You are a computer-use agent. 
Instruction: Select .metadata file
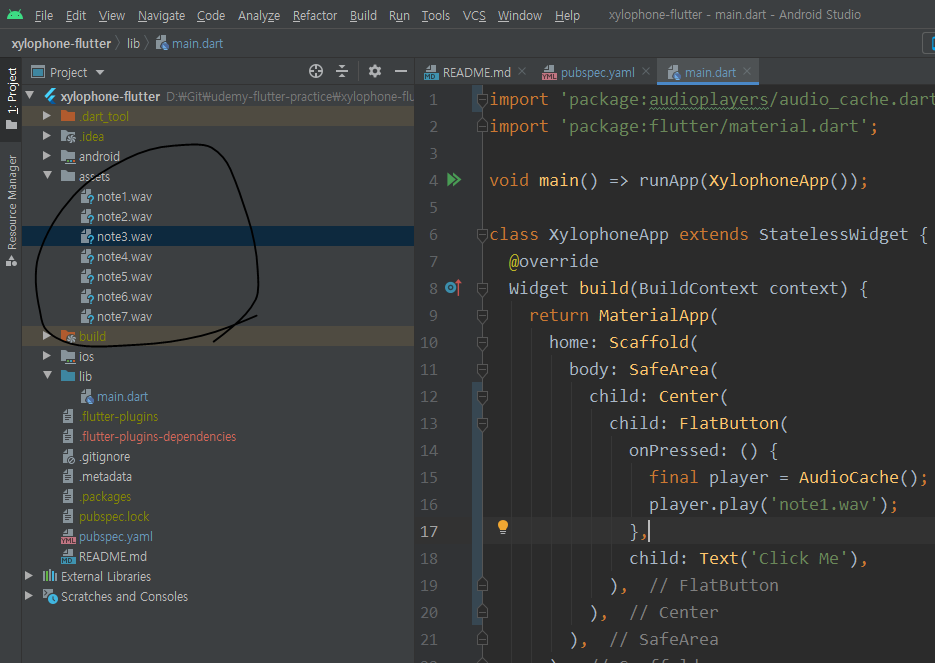point(105,476)
